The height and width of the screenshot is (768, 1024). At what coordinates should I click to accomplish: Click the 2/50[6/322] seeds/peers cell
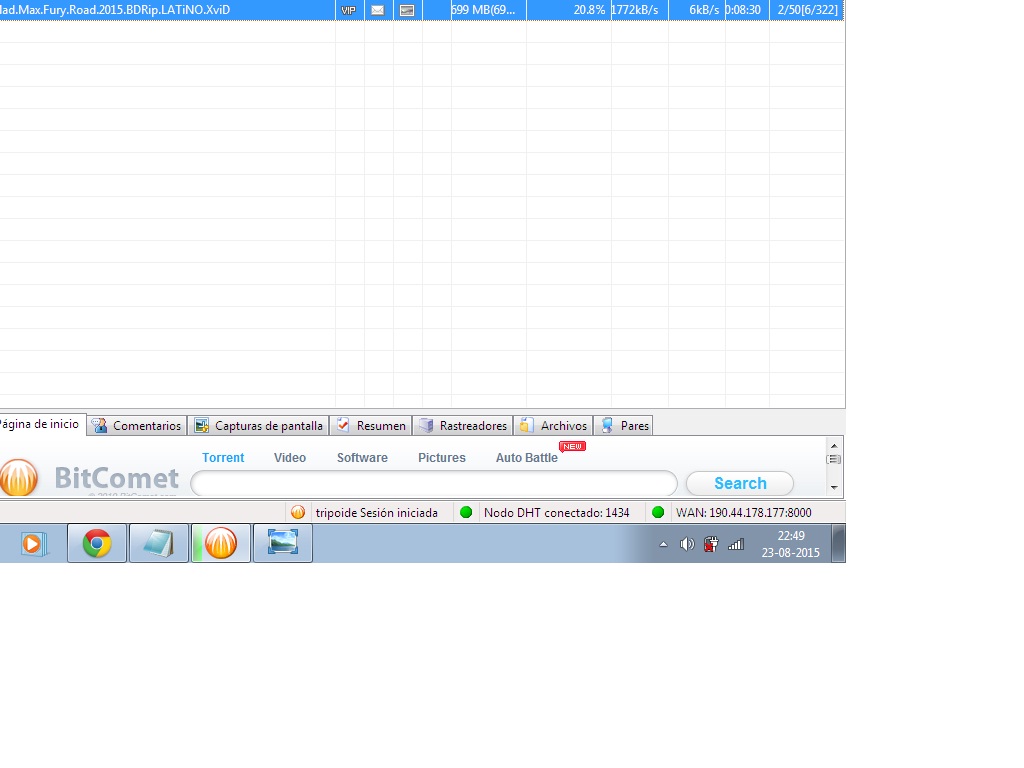(x=807, y=10)
